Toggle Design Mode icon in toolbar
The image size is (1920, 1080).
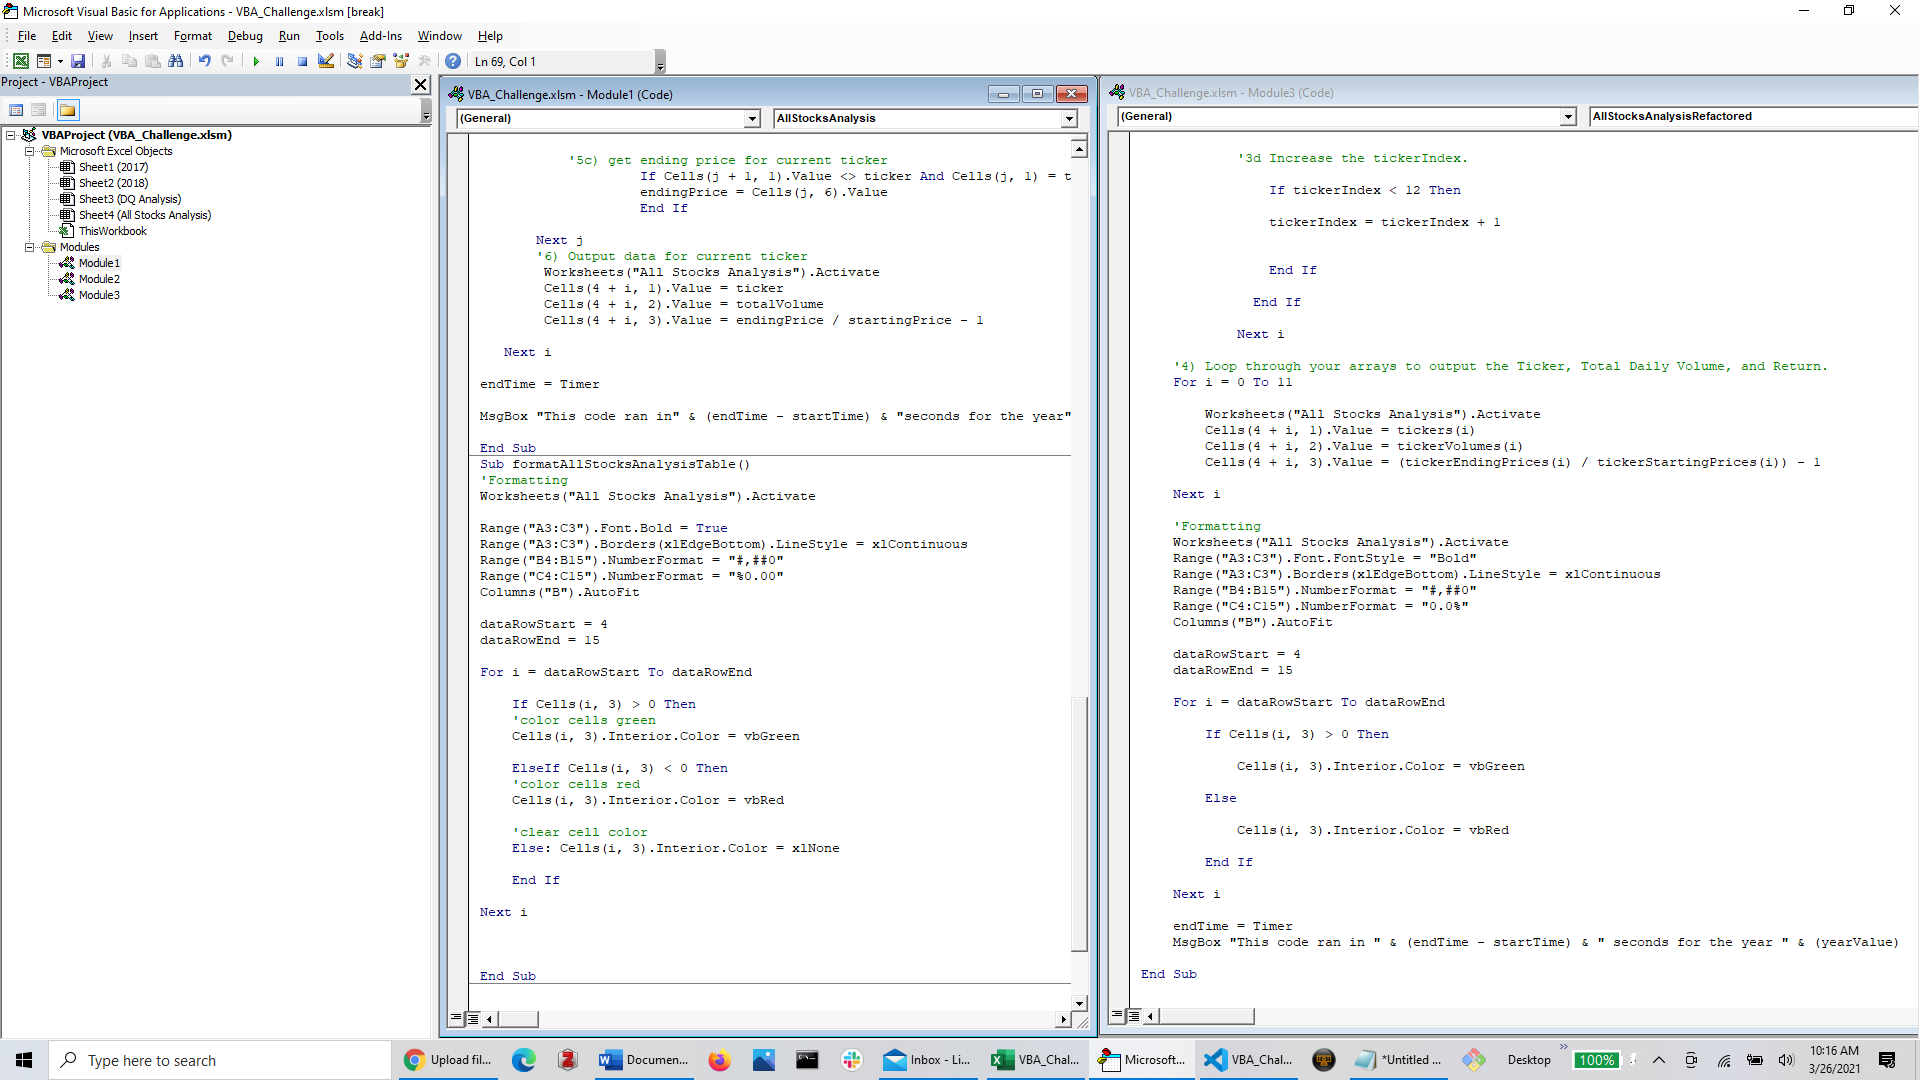tap(326, 61)
